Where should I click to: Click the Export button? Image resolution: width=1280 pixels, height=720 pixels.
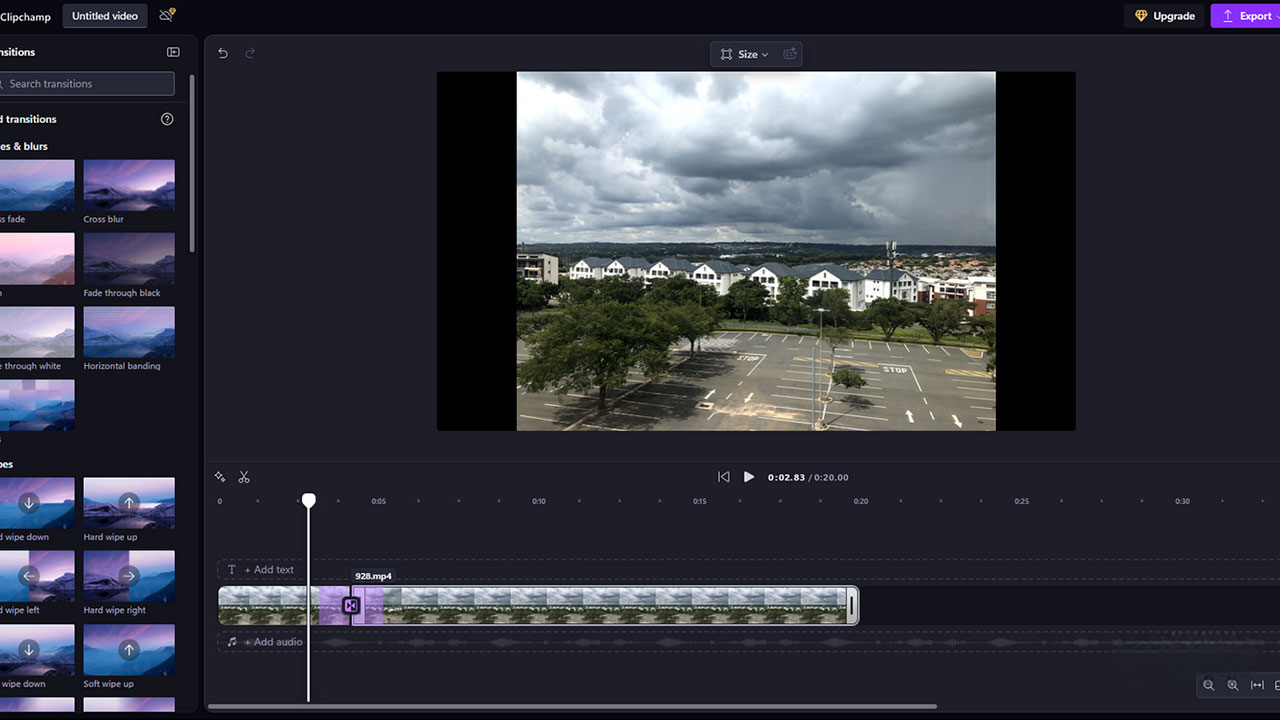tap(1246, 16)
